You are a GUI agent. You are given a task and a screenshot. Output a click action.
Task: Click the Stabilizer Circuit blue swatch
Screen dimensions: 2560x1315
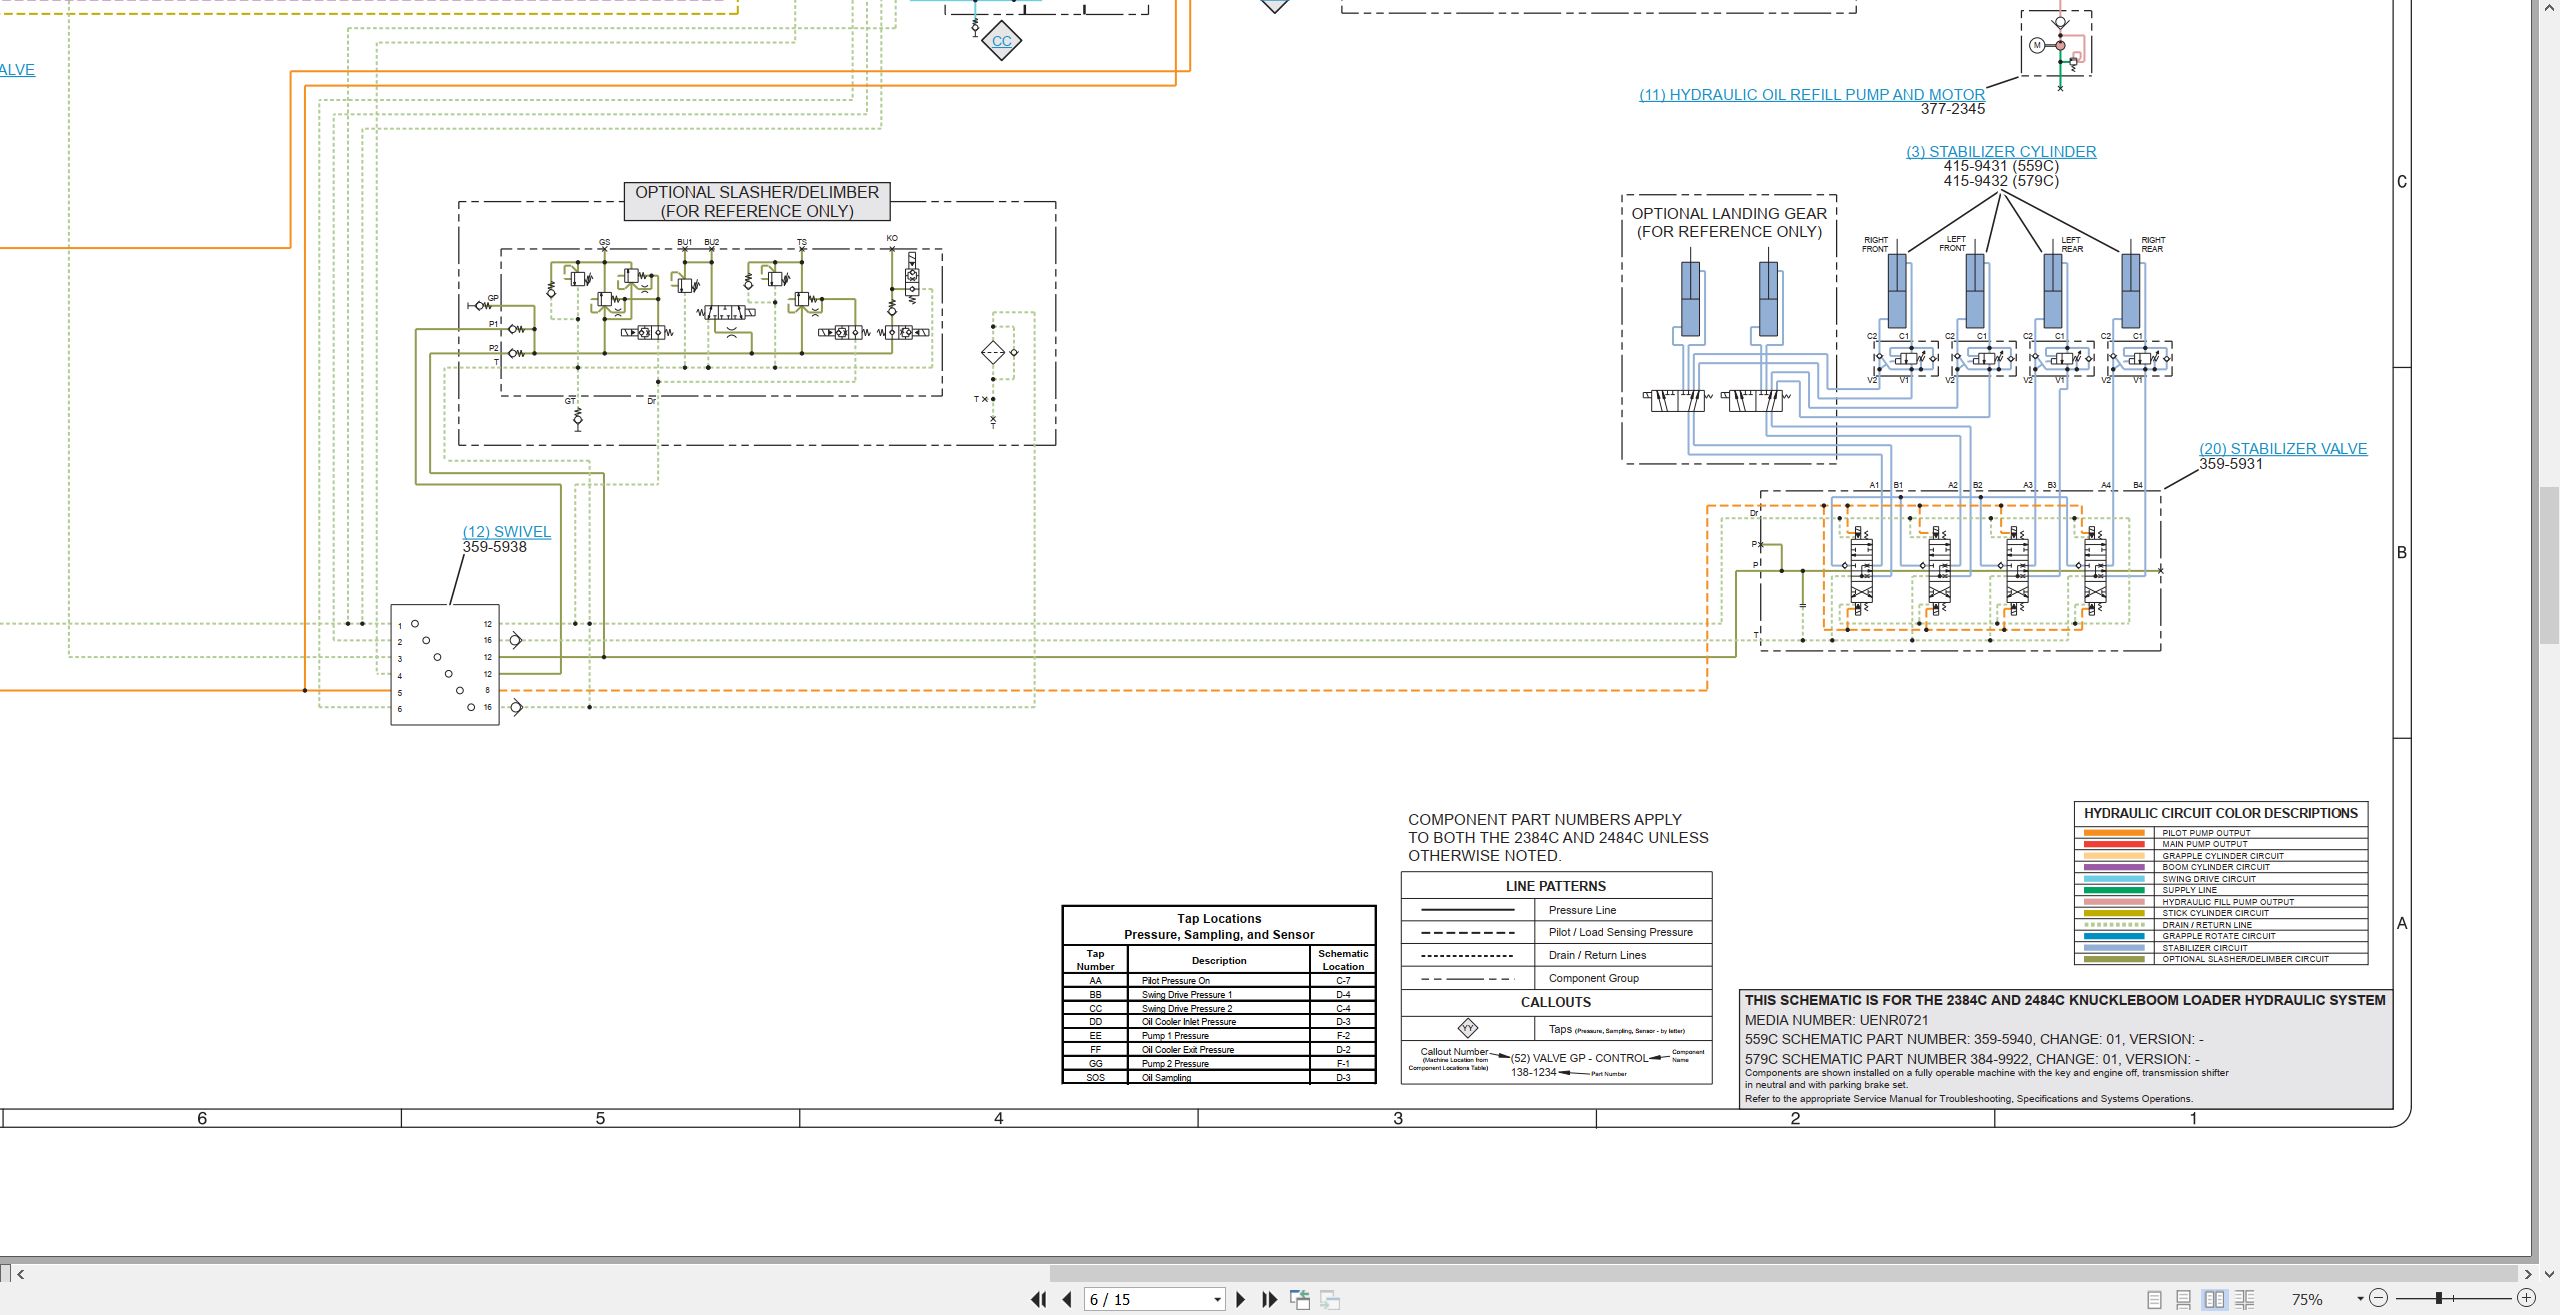pos(2114,948)
